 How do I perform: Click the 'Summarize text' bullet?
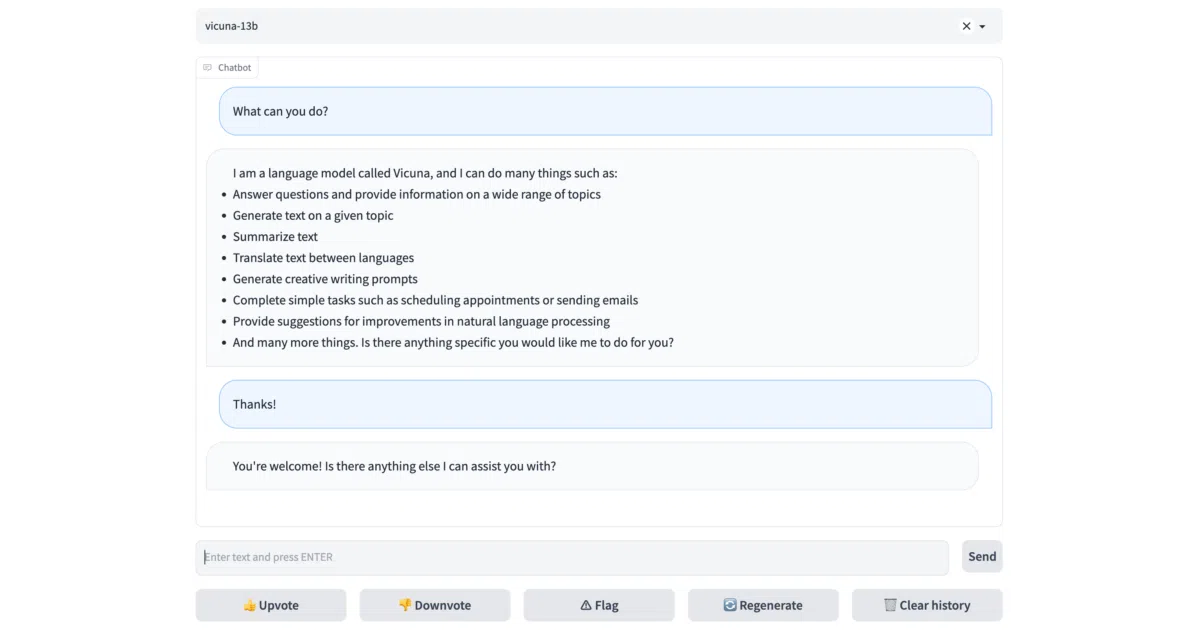pos(275,237)
